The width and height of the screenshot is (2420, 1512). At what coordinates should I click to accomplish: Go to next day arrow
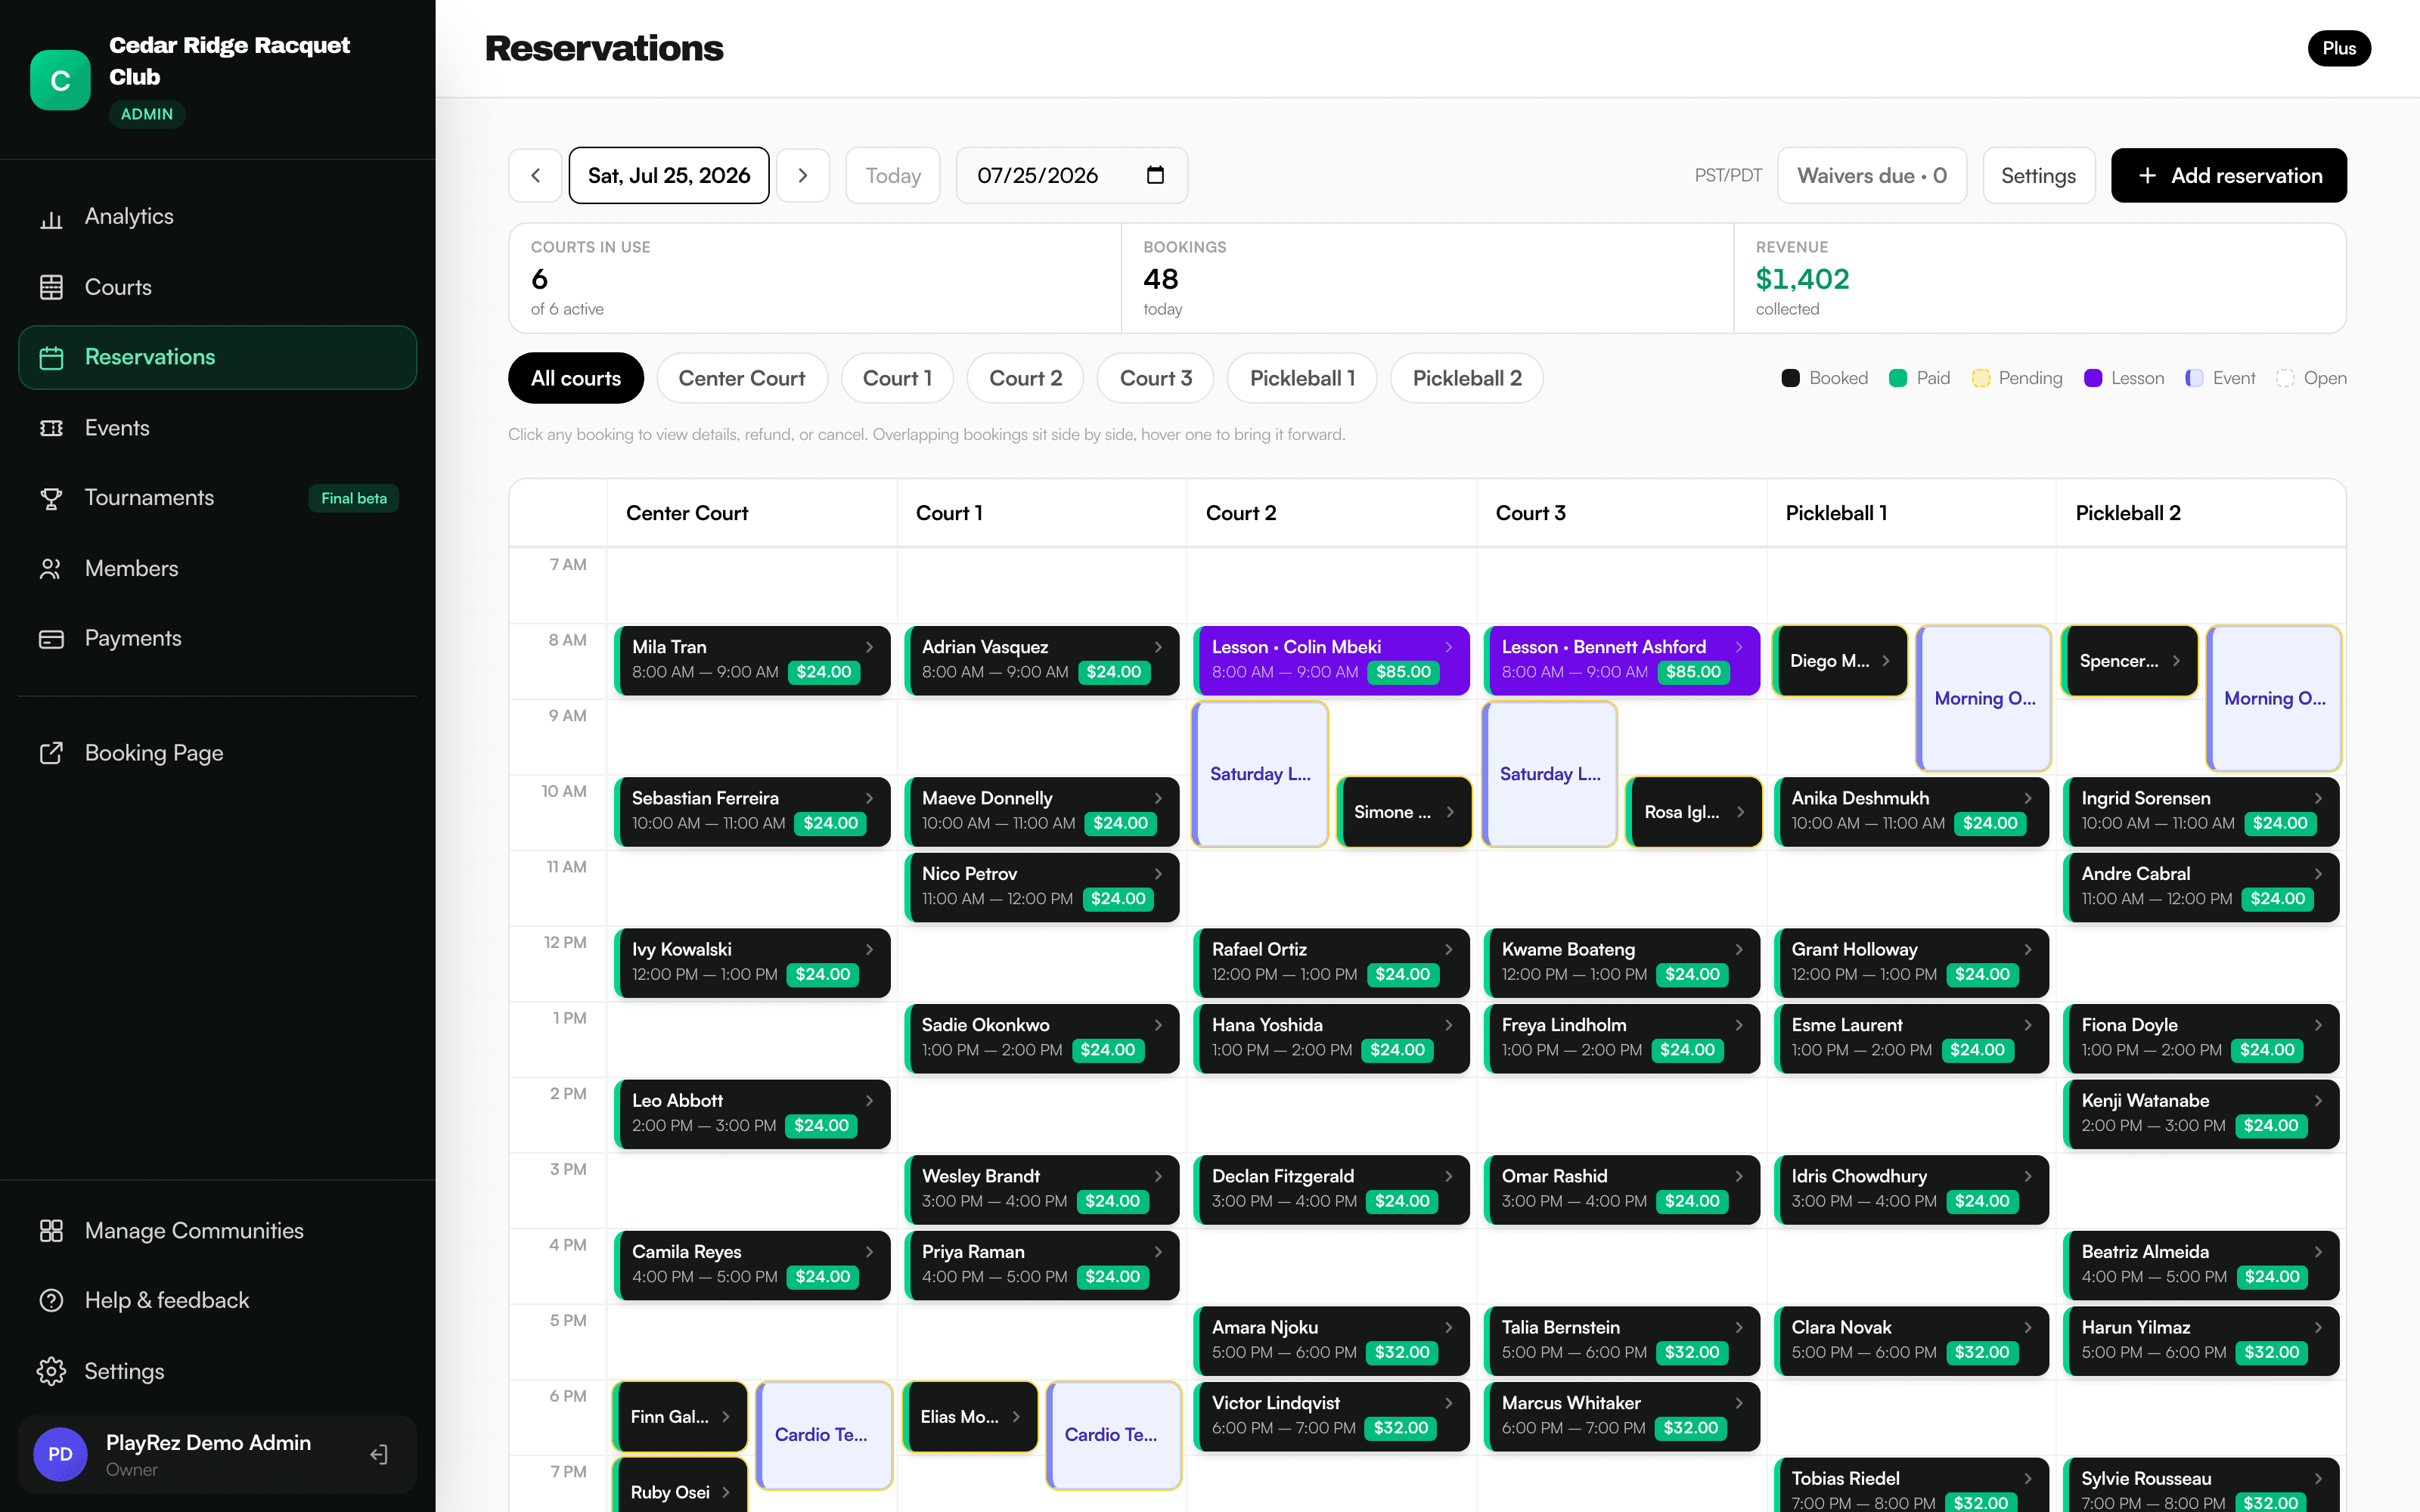pos(803,175)
